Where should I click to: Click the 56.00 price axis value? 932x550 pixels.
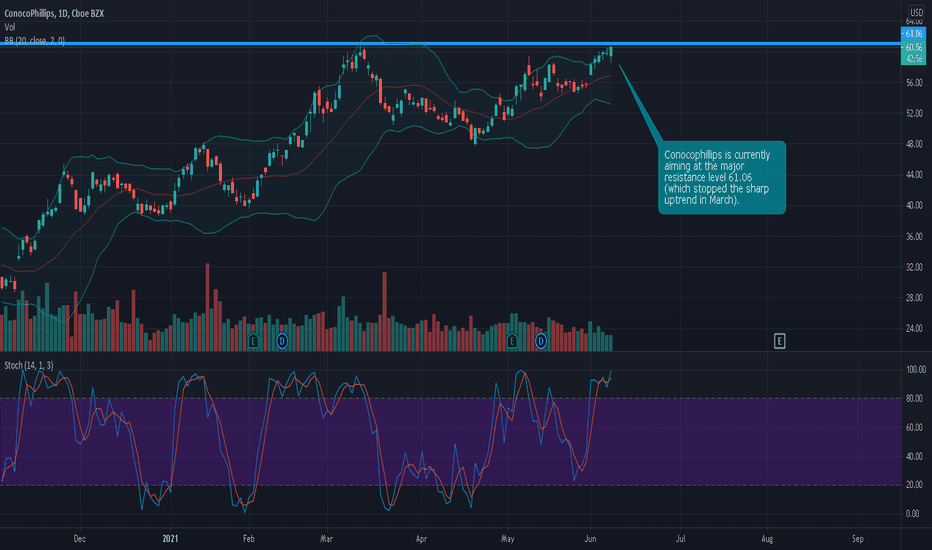pyautogui.click(x=914, y=83)
